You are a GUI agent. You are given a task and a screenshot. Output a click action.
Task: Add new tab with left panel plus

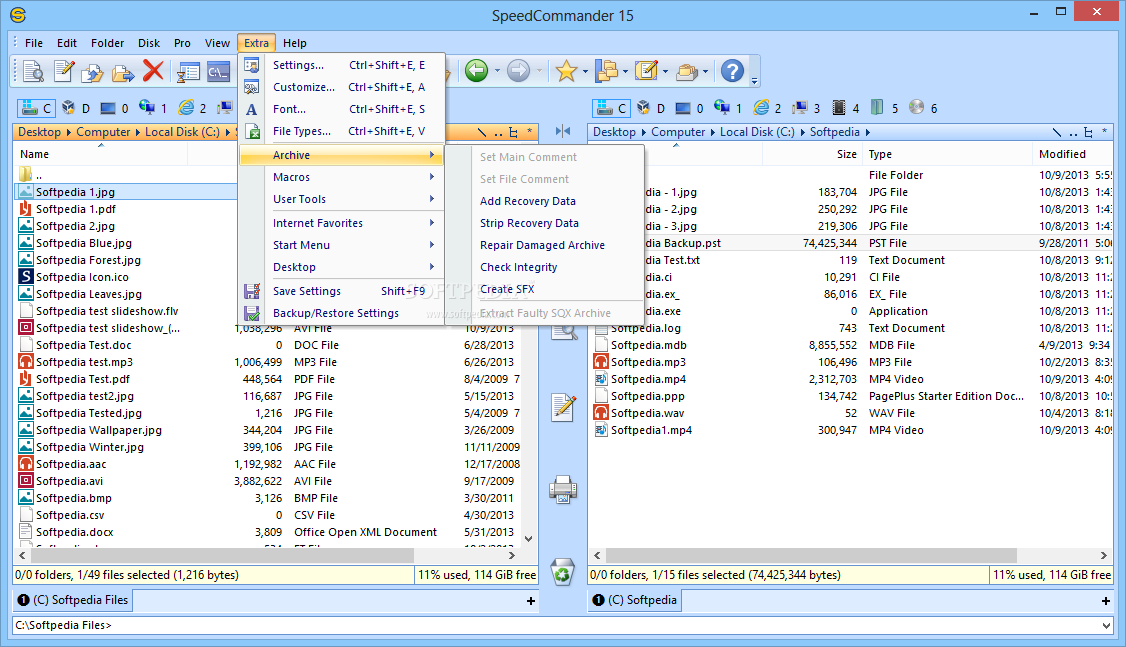531,601
